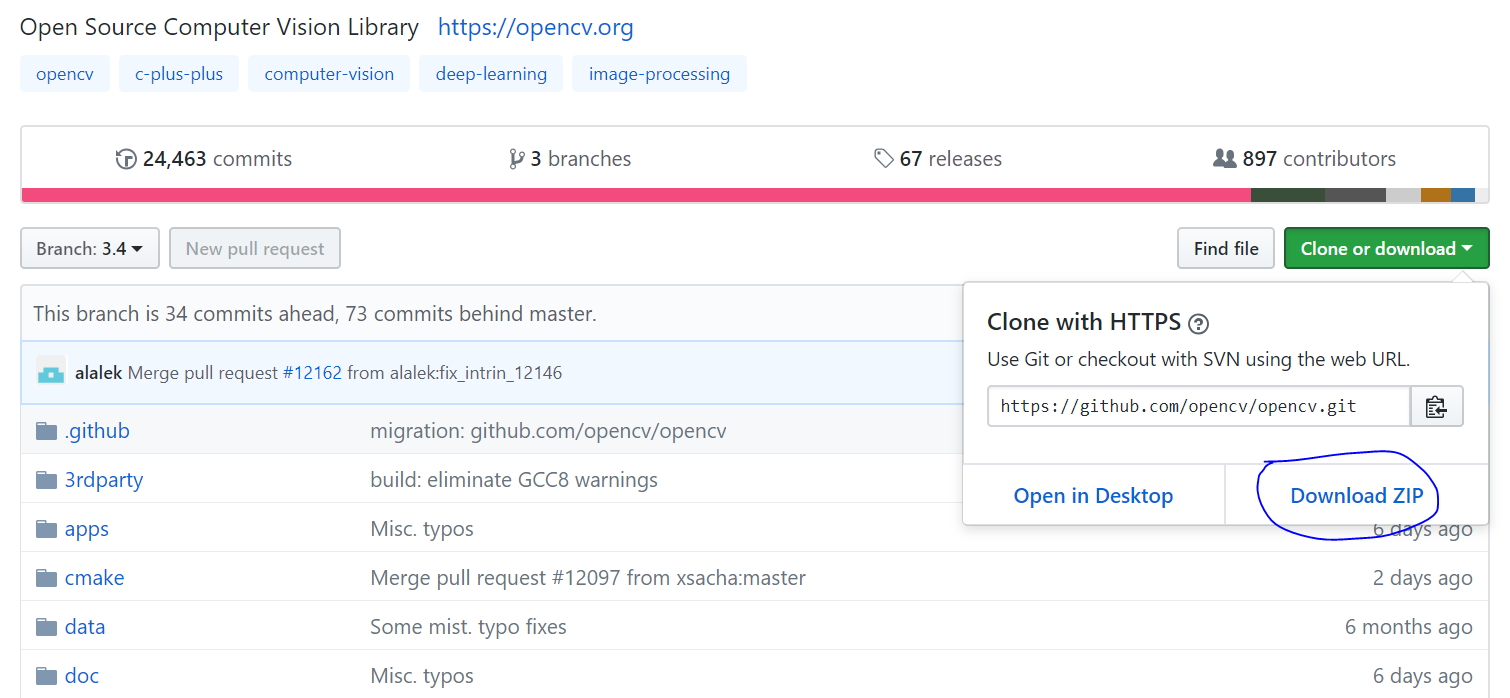Viewport: 1510px width, 698px height.
Task: Open 'Merge pull request #12097' commit message
Action: pyautogui.click(x=588, y=578)
